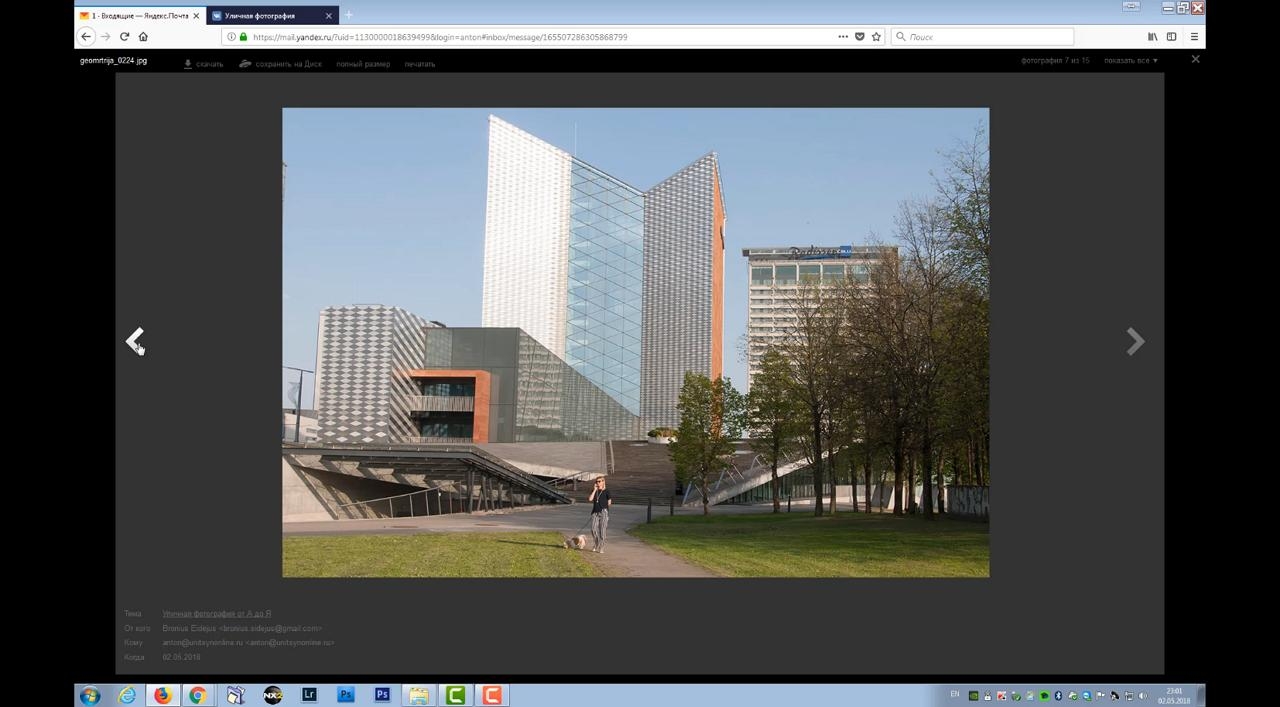Screen dimensions: 1280x707
Task: Open the message subject Уличная фотография link
Action: click(x=217, y=613)
